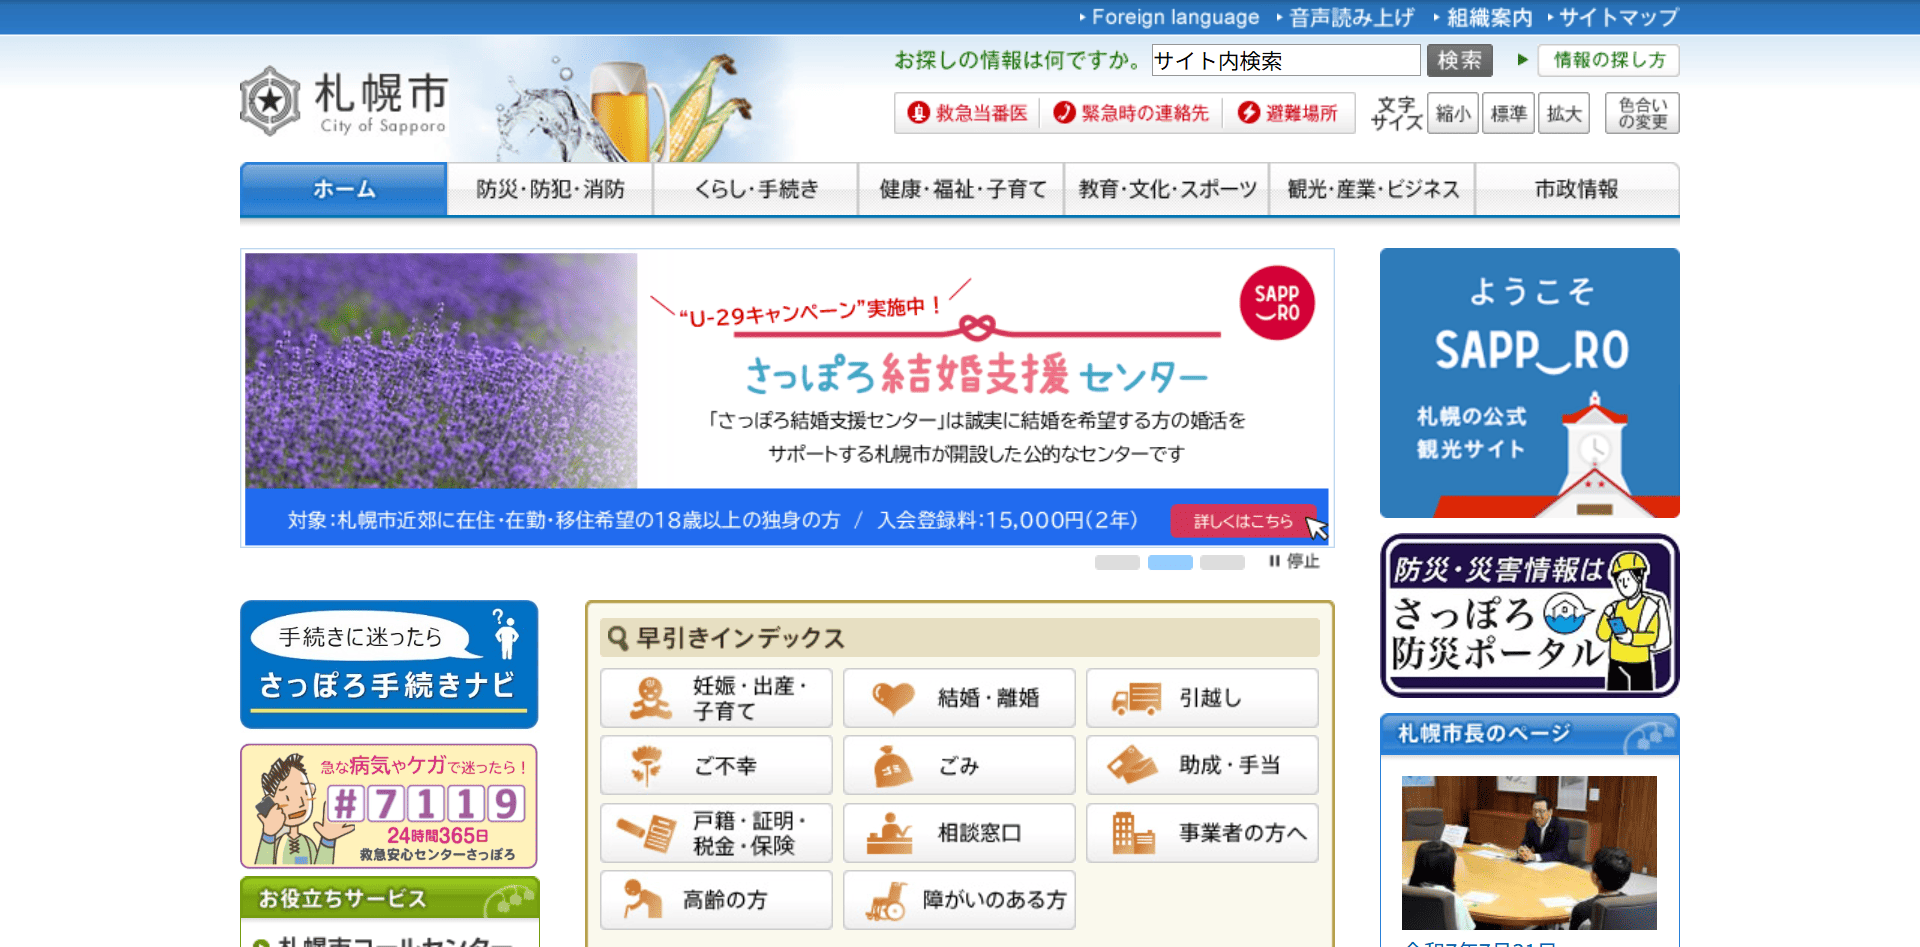
Task: Click the 結婚・離婚 heart icon tile
Action: click(x=959, y=698)
